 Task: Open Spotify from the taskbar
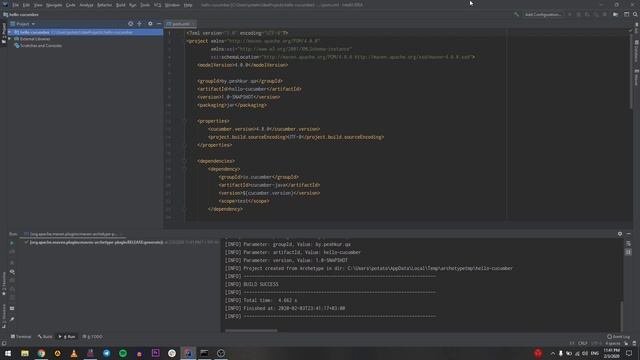click(123, 353)
